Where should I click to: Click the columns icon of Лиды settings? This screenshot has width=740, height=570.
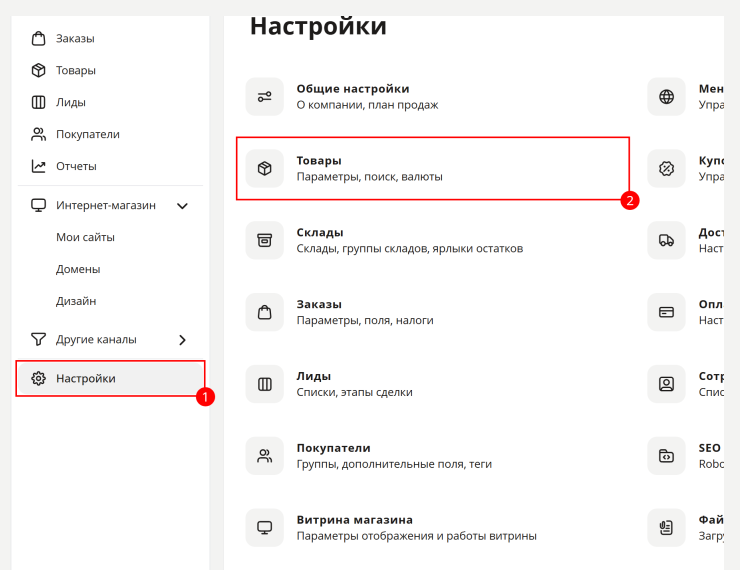(265, 384)
